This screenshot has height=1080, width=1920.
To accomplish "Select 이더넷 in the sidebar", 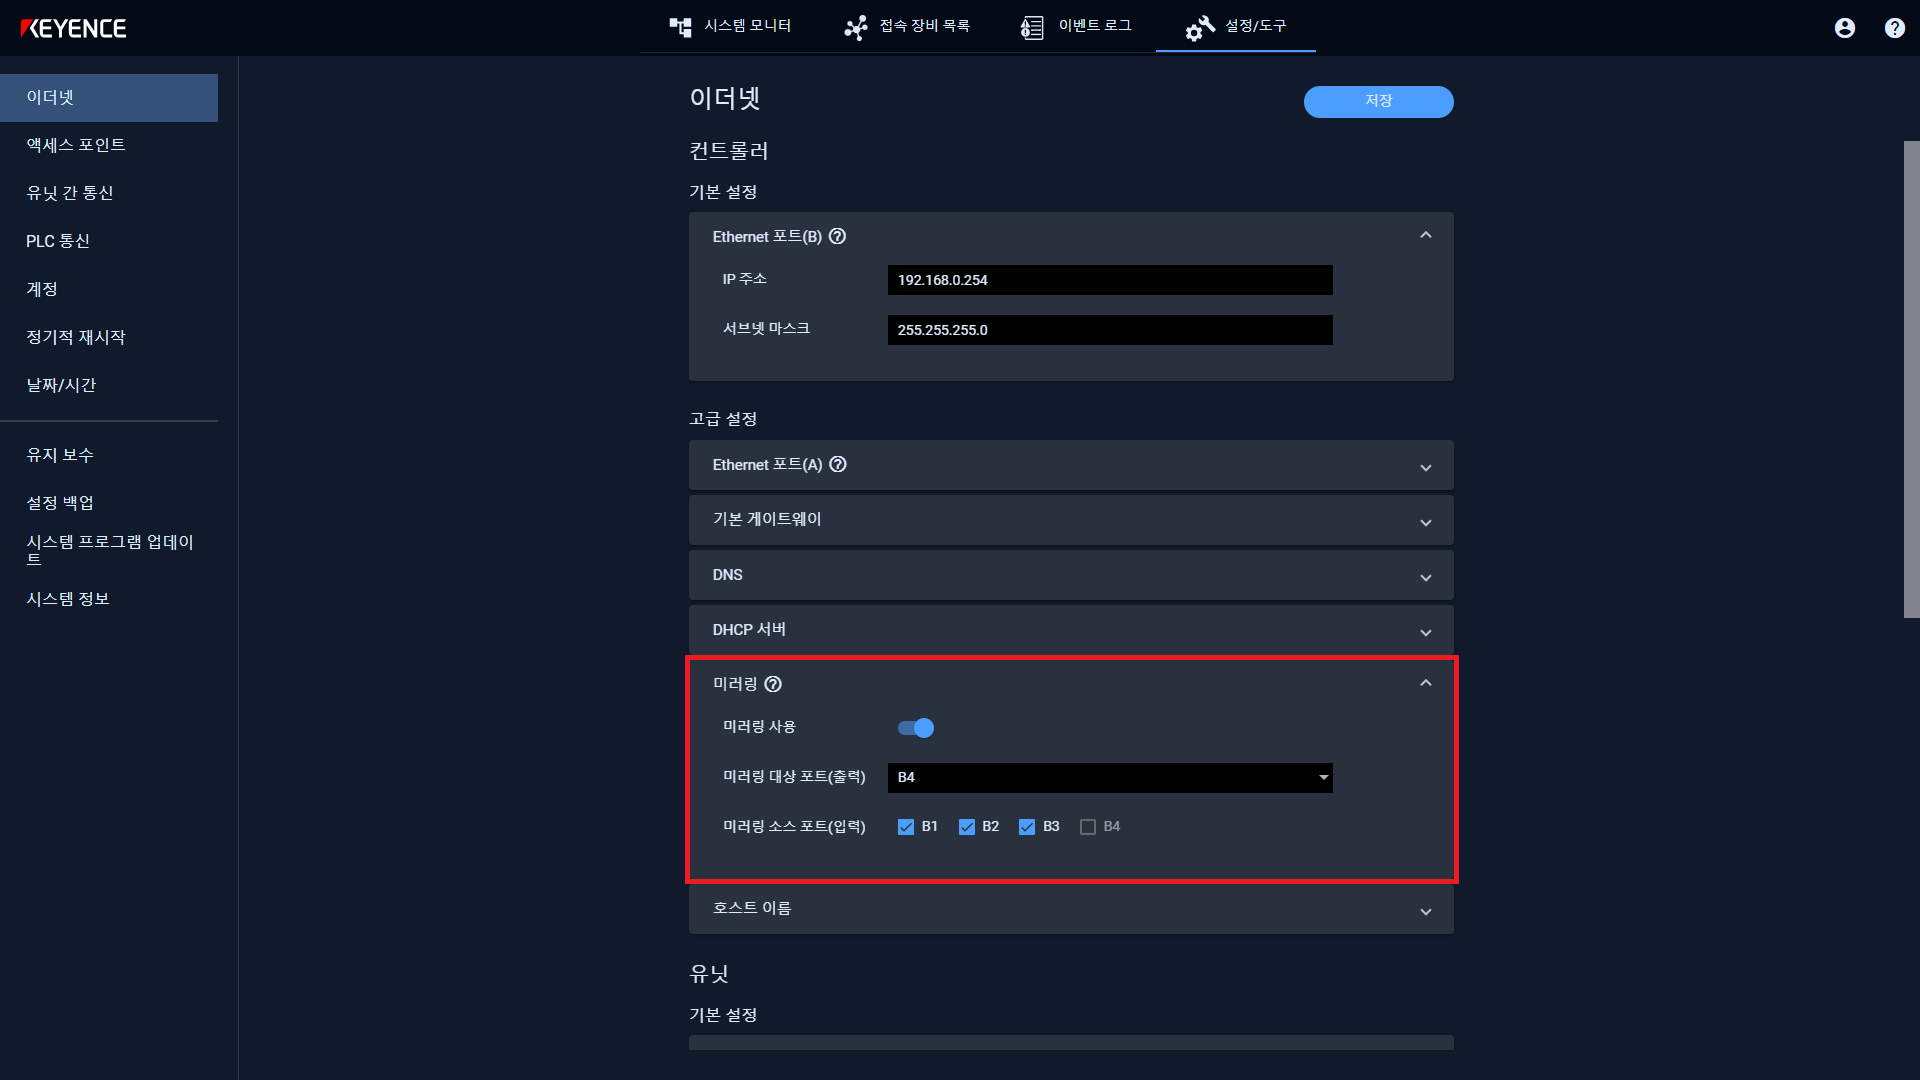I will (109, 98).
